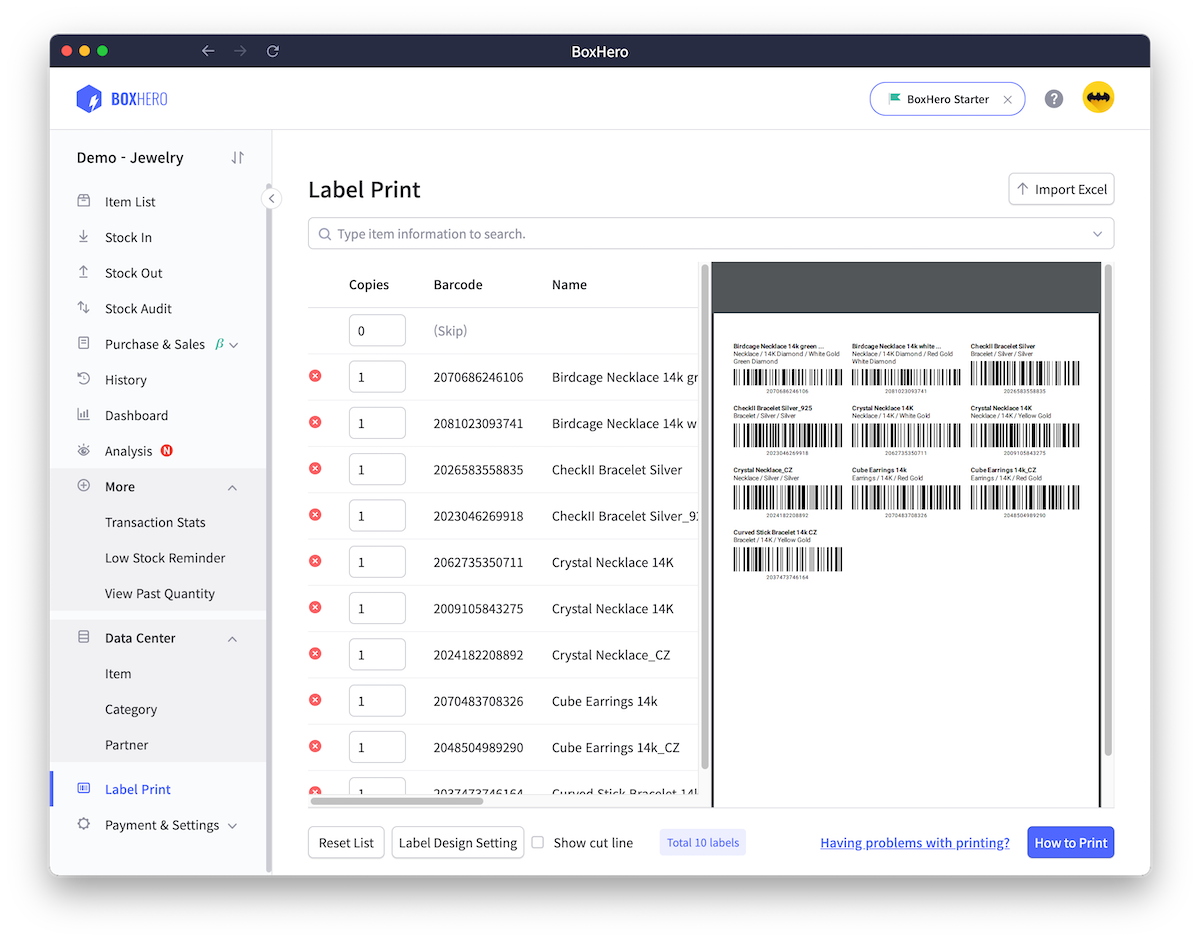1200x941 pixels.
Task: Edit copies field for Skip row
Action: [x=377, y=331]
